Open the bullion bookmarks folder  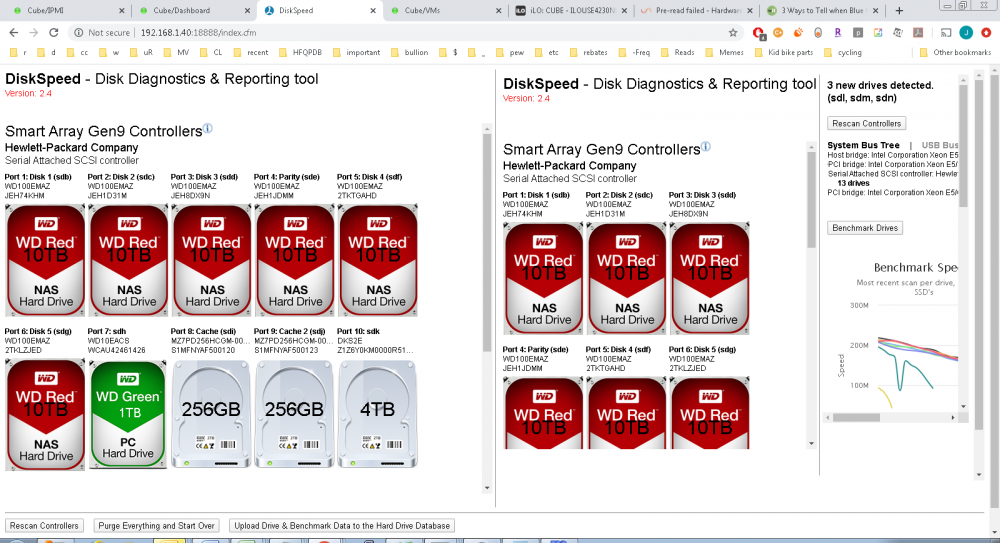pyautogui.click(x=410, y=52)
